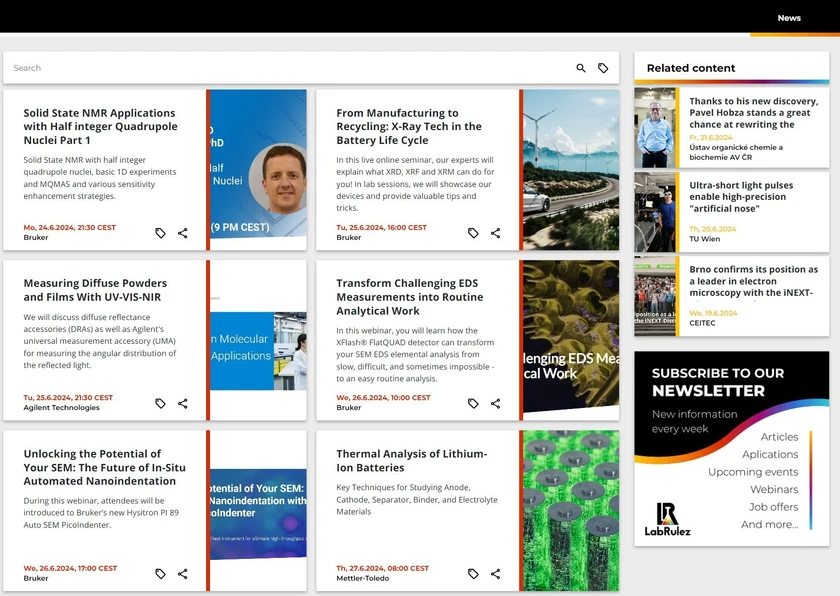Click the Solid State NMR presenter thumbnail
The image size is (840, 596).
pyautogui.click(x=258, y=170)
